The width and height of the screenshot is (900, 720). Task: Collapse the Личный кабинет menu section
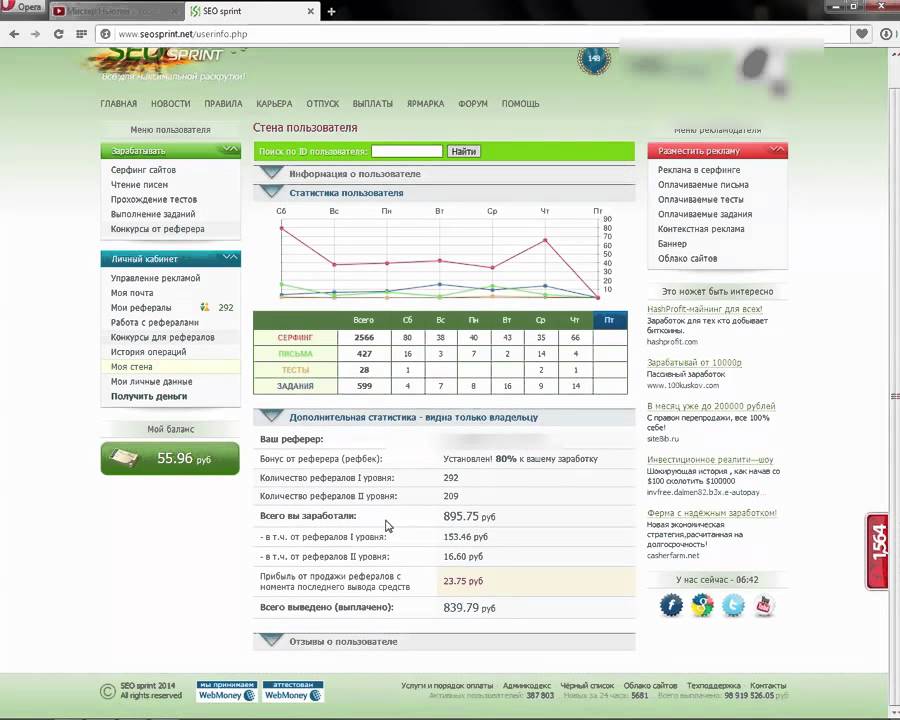tap(230, 258)
